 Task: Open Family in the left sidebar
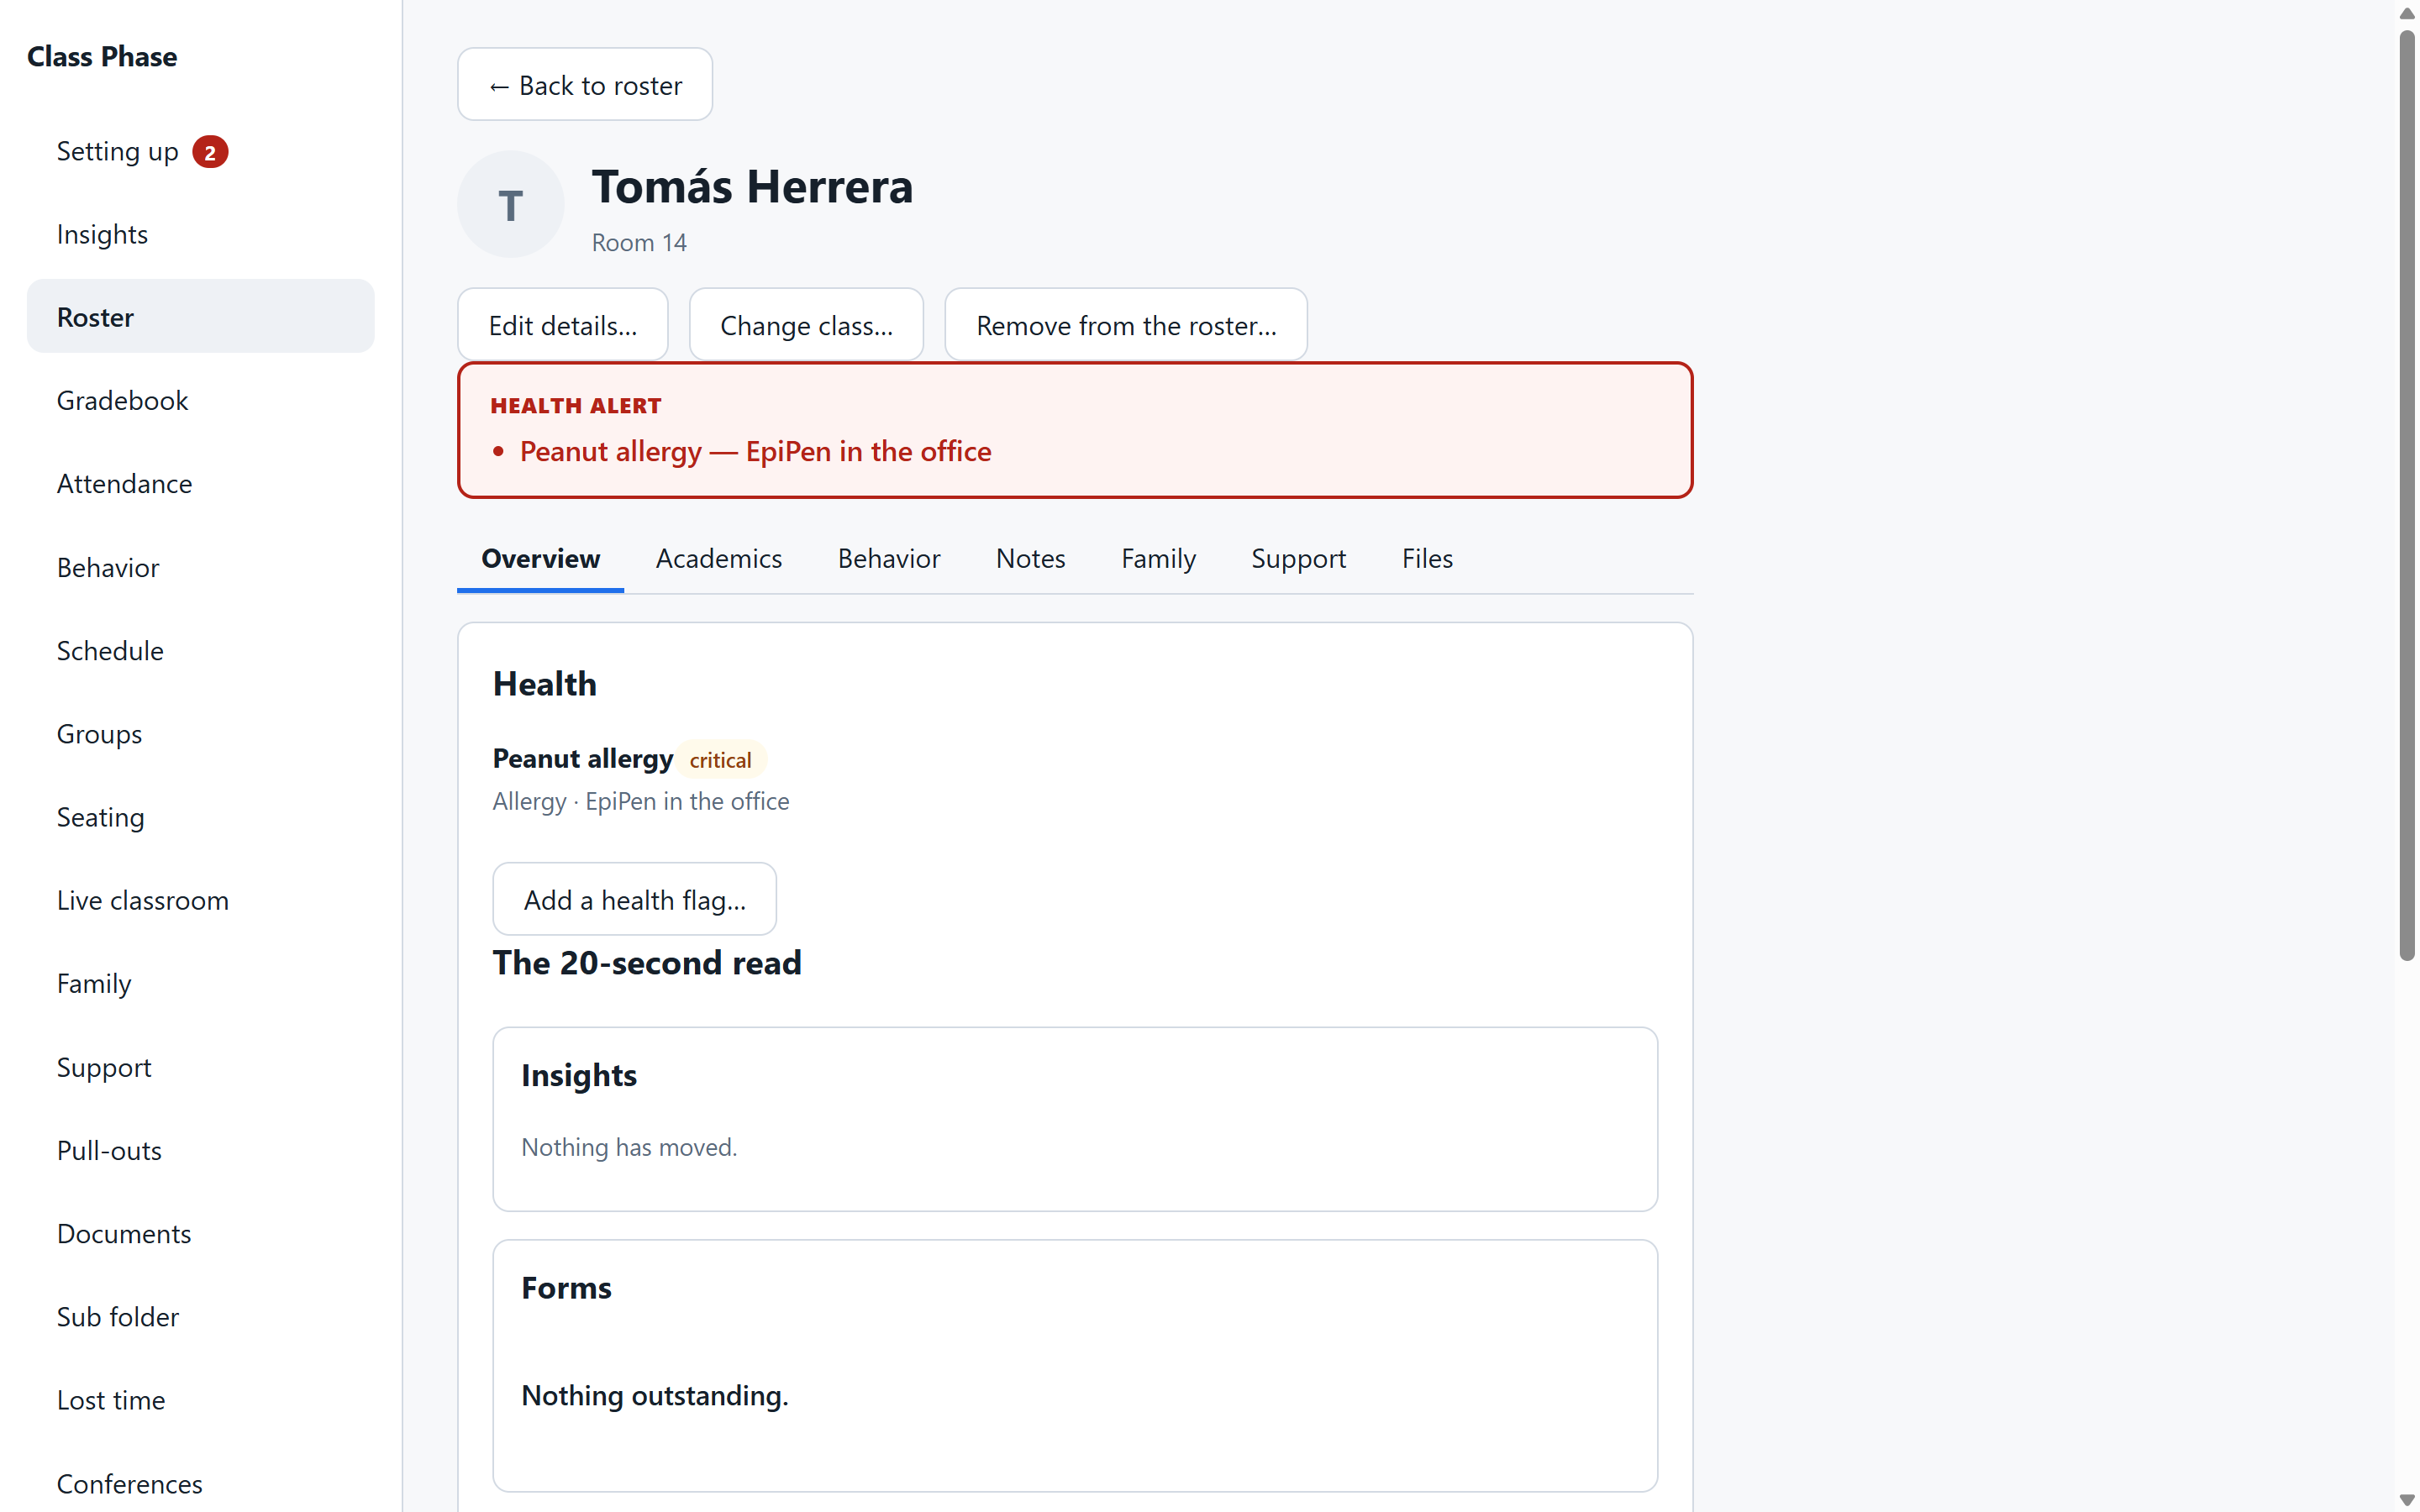pyautogui.click(x=200, y=983)
